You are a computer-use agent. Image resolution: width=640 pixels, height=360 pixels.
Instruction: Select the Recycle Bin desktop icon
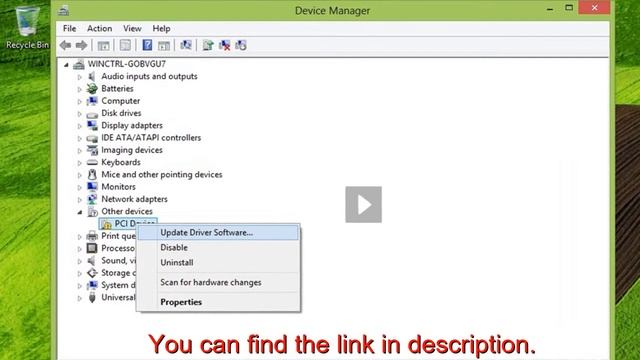tap(27, 28)
